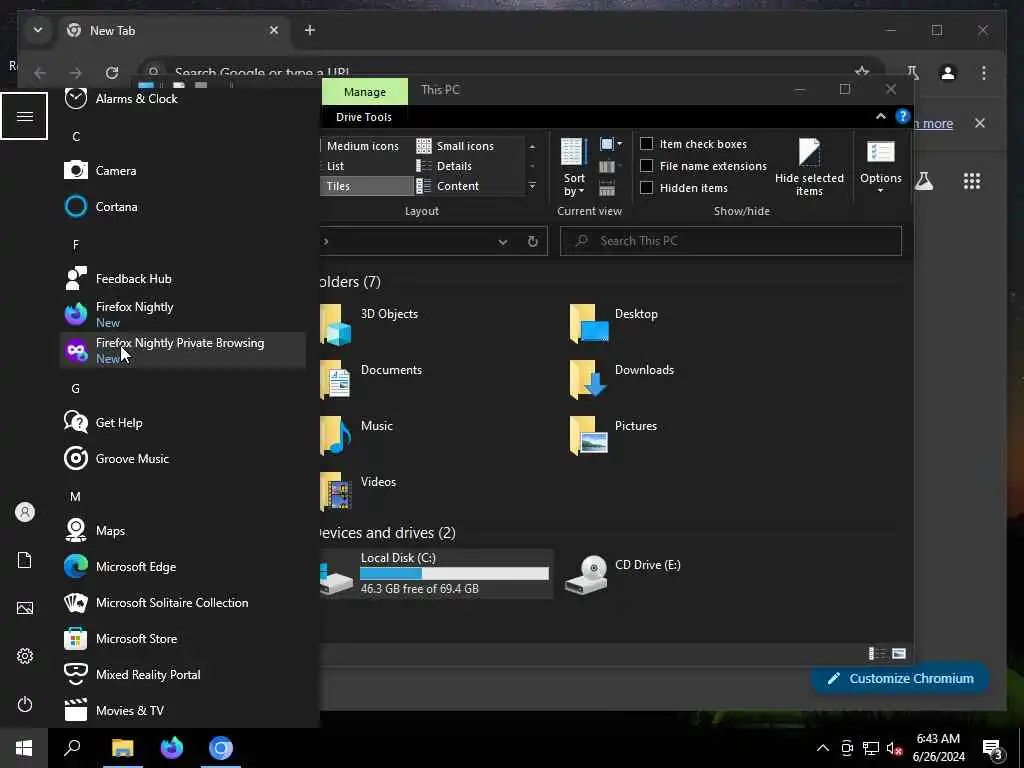Viewport: 1024px width, 768px height.
Task: Expand the layout gallery more arrow
Action: (x=532, y=186)
